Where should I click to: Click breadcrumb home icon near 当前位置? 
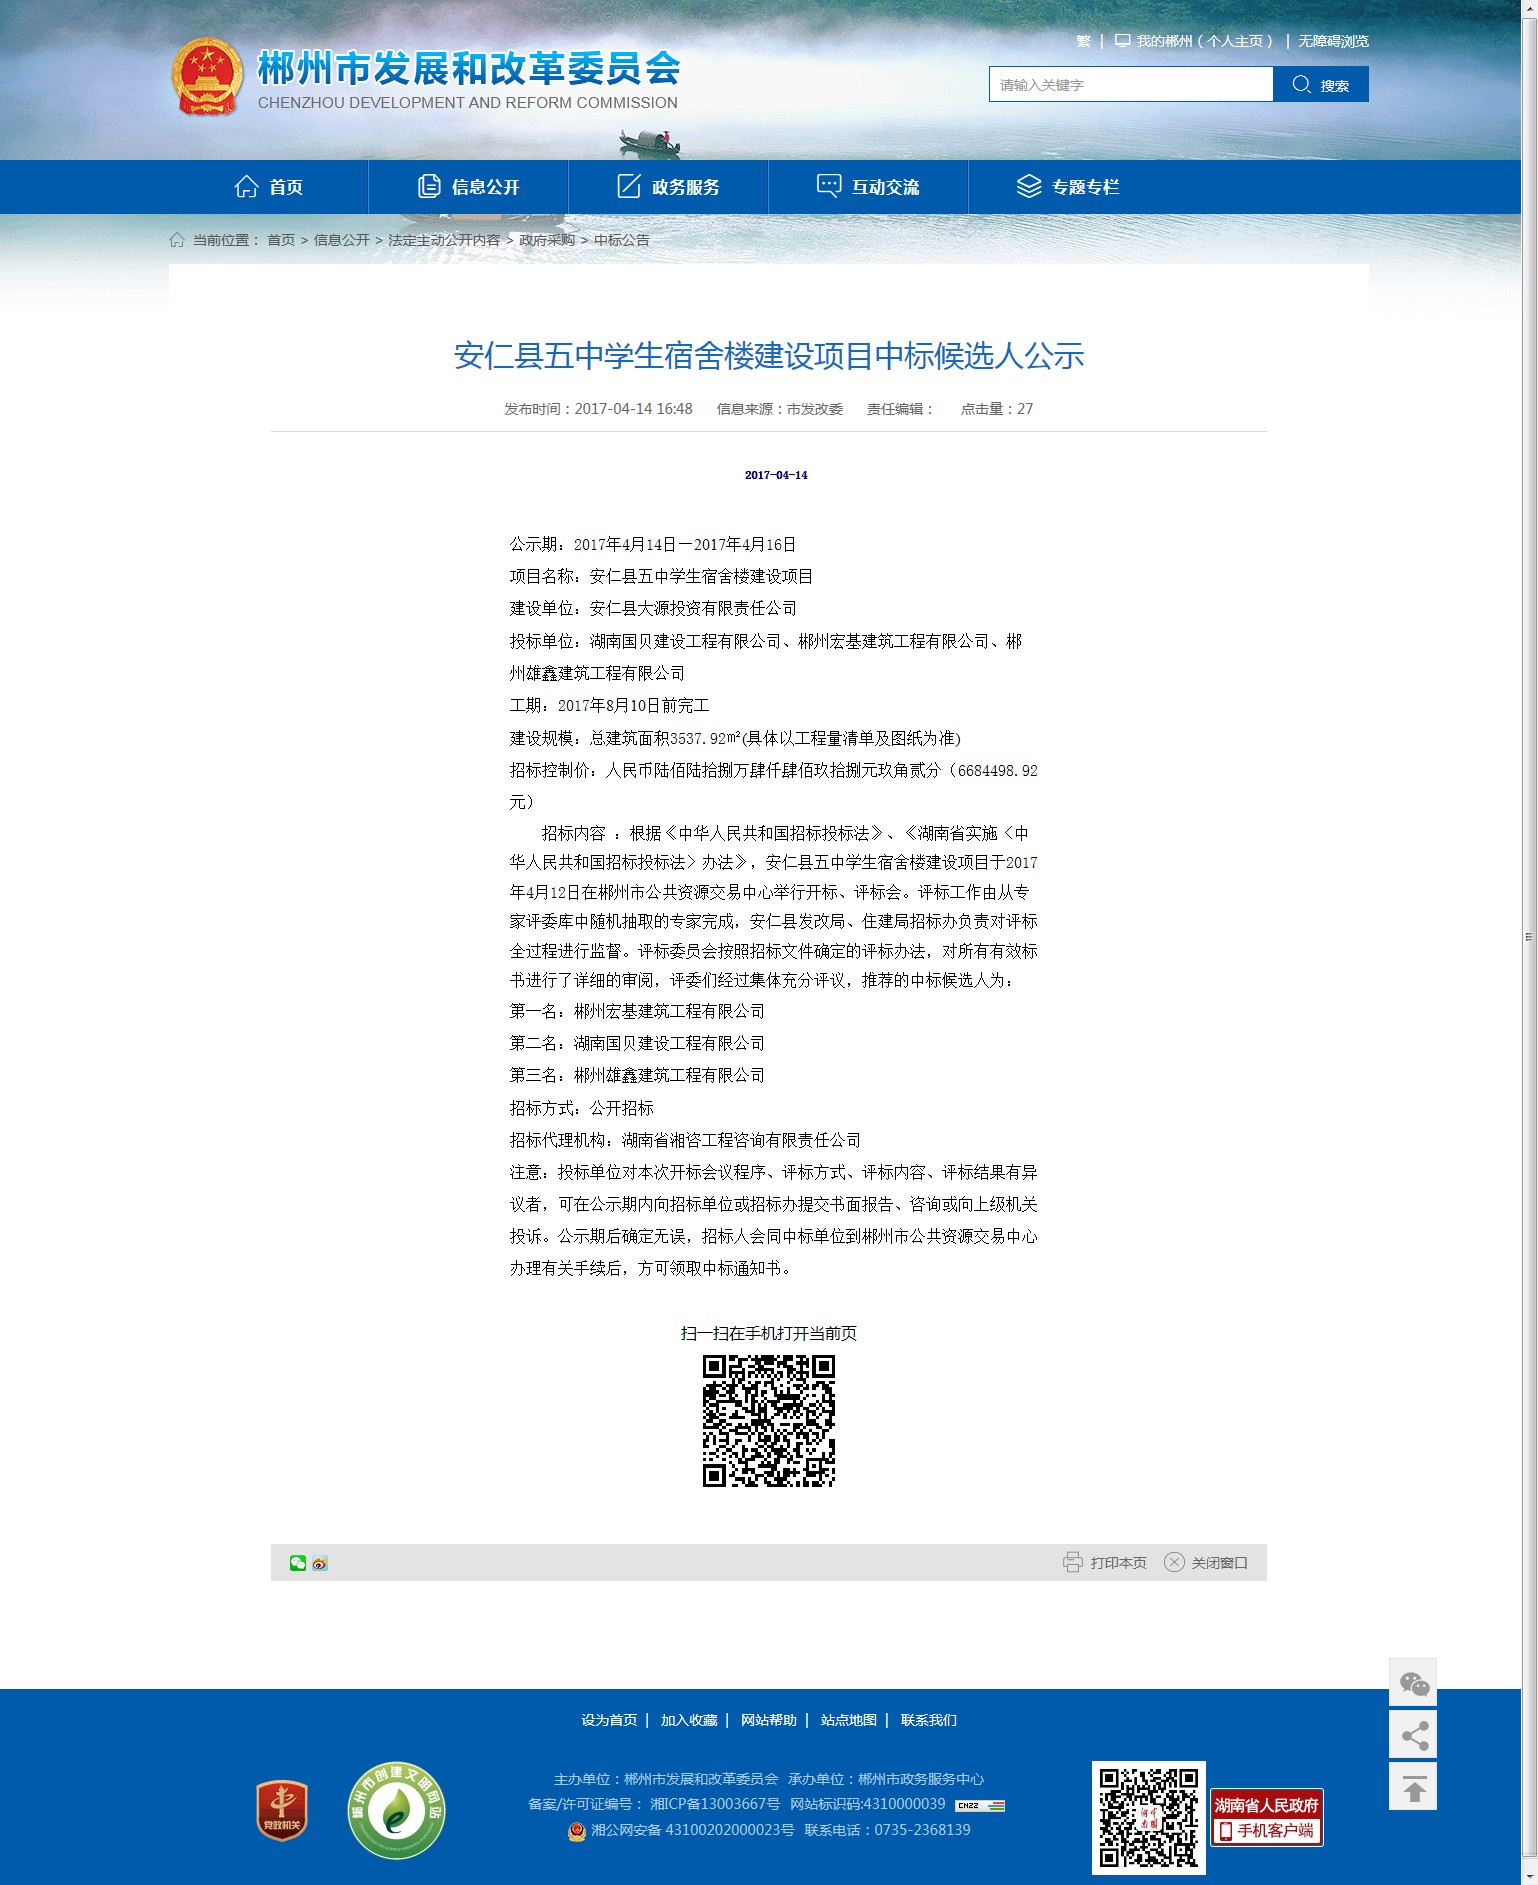click(x=177, y=240)
